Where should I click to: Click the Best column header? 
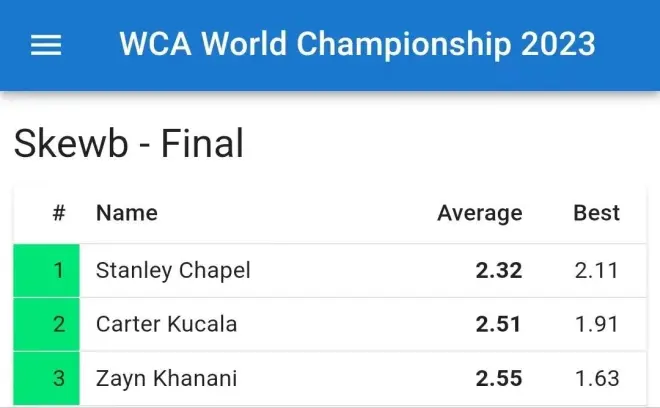(x=596, y=213)
